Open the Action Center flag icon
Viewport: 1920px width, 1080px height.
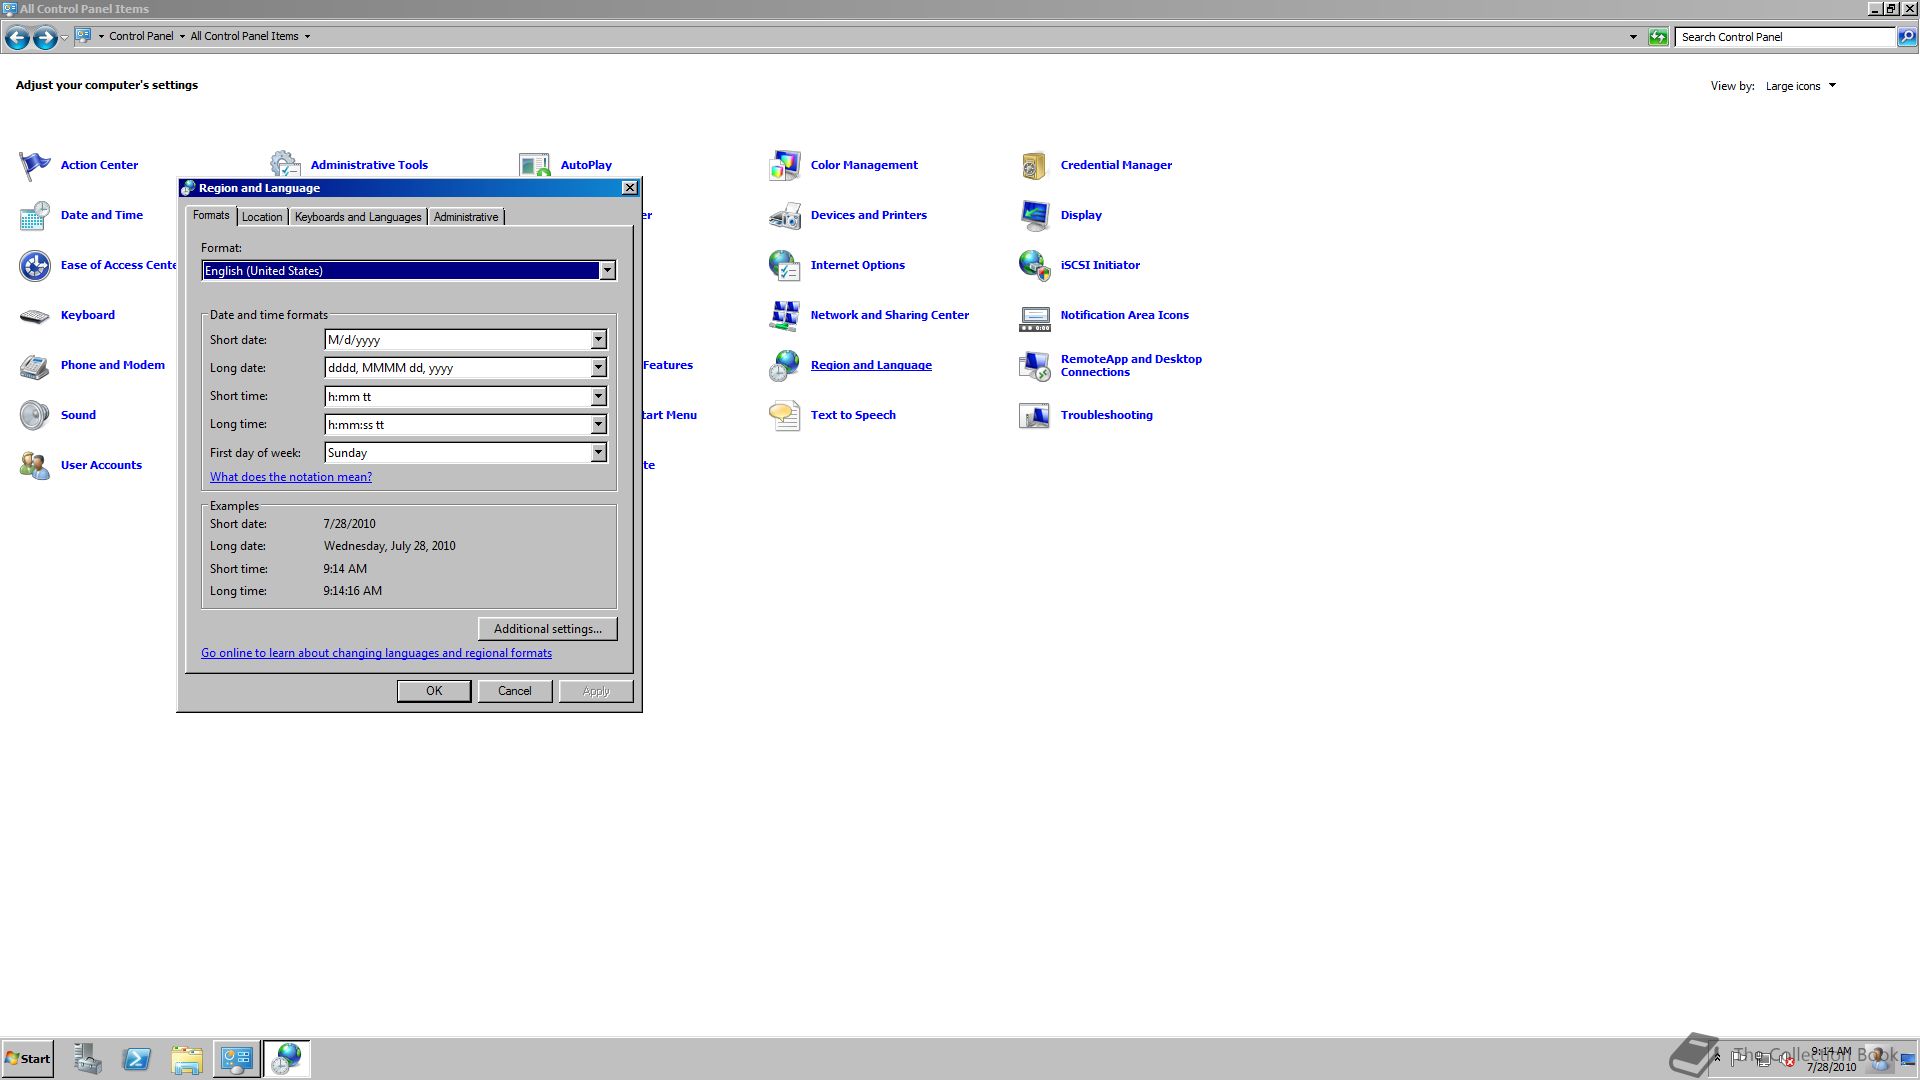34,165
